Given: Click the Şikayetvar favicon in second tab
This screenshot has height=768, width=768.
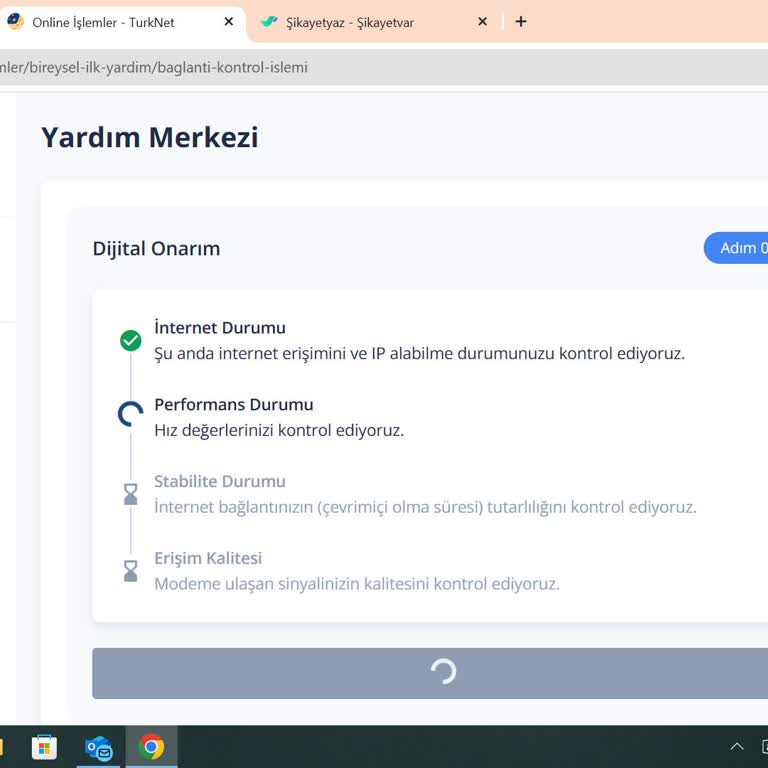Looking at the screenshot, I should pos(269,22).
